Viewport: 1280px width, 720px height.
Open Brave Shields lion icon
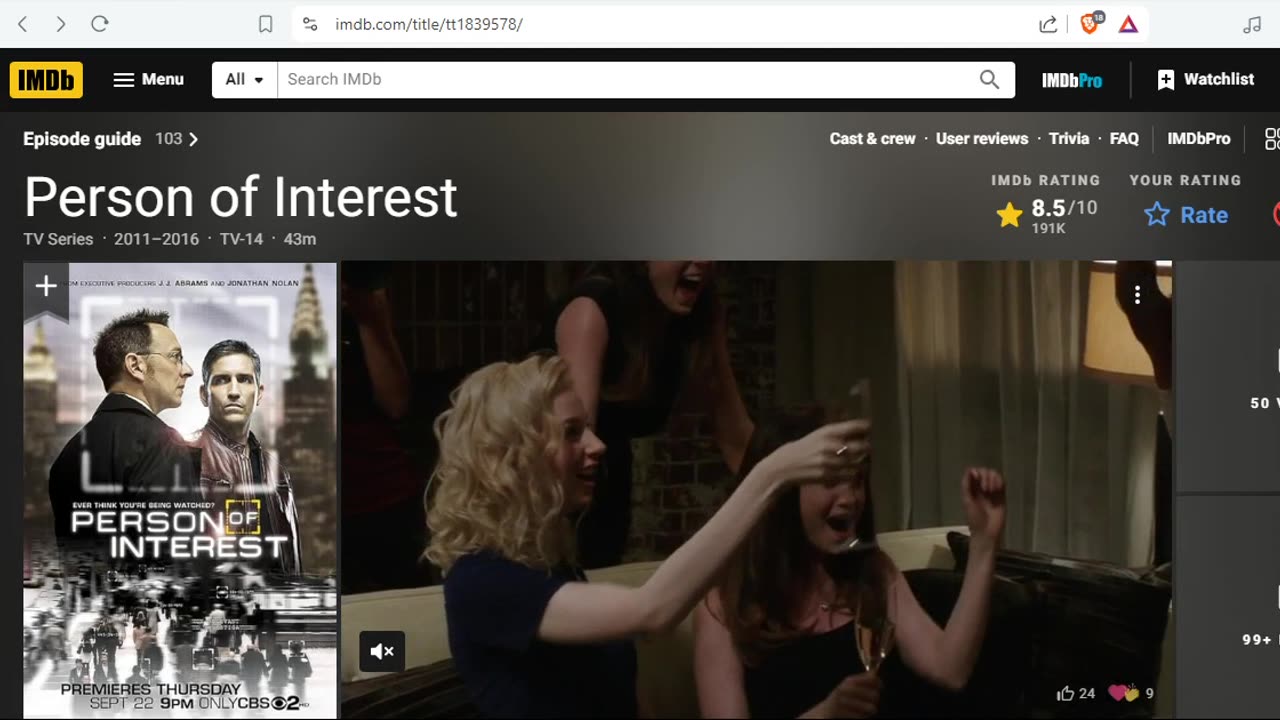tap(1091, 24)
